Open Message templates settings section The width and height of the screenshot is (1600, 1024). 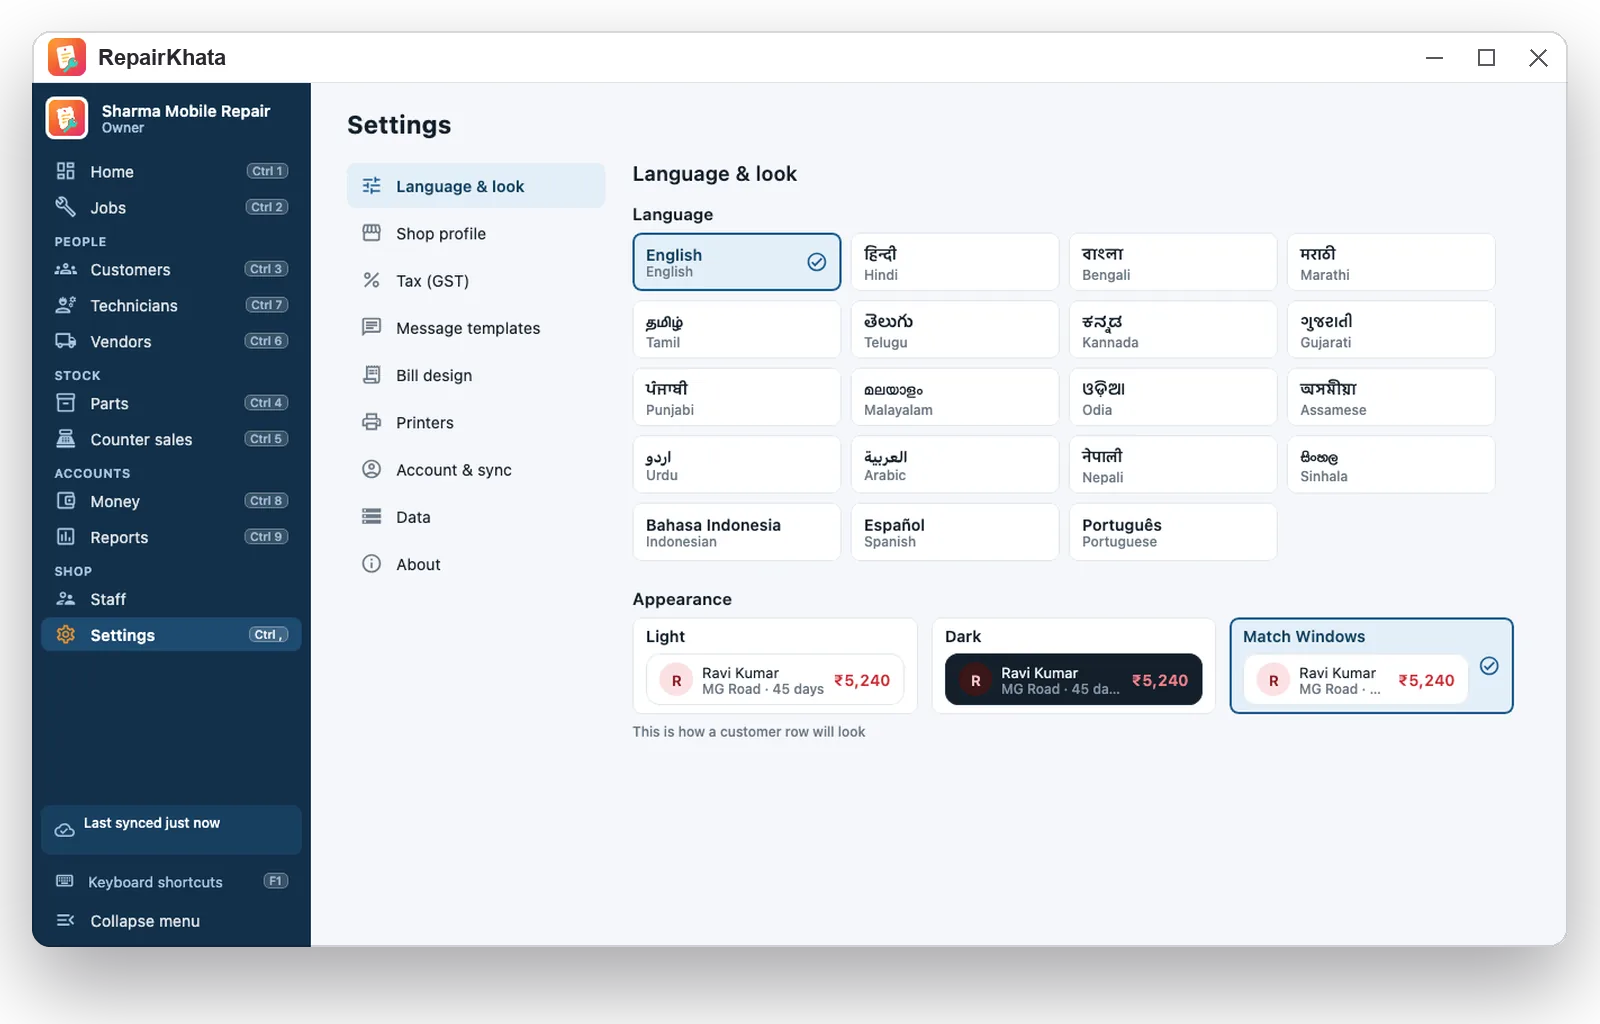[x=476, y=328]
